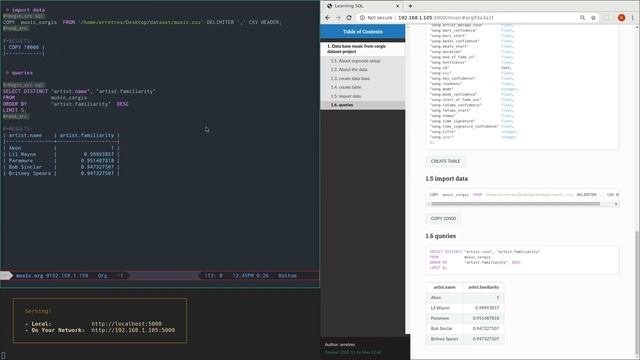This screenshot has width=640, height=360.
Task: Go to 1.1 About orgmode setup
Action: [356, 61]
